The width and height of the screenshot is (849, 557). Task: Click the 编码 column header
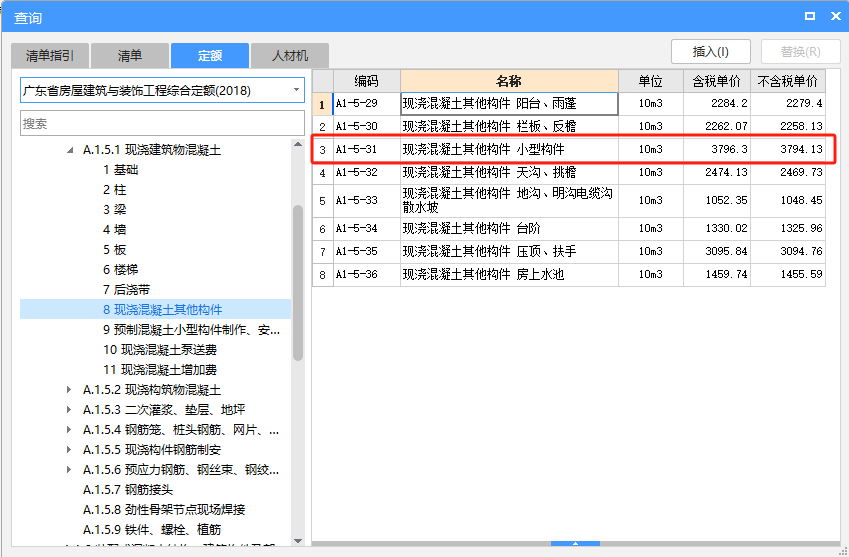click(x=367, y=81)
